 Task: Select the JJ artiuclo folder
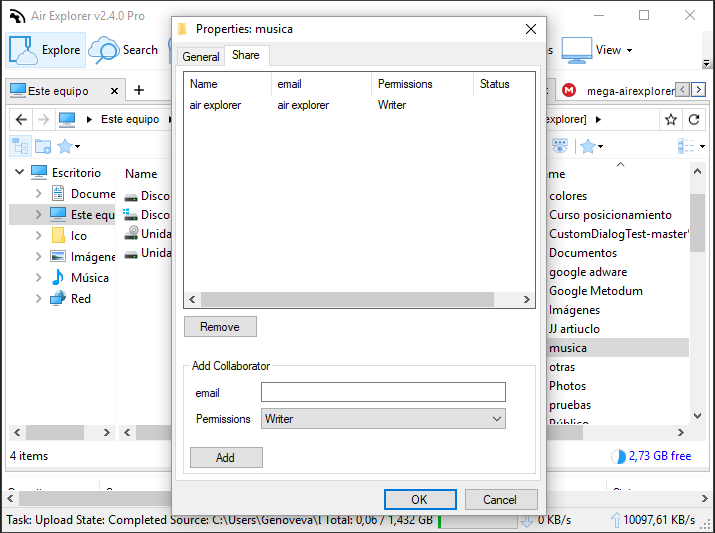click(574, 329)
